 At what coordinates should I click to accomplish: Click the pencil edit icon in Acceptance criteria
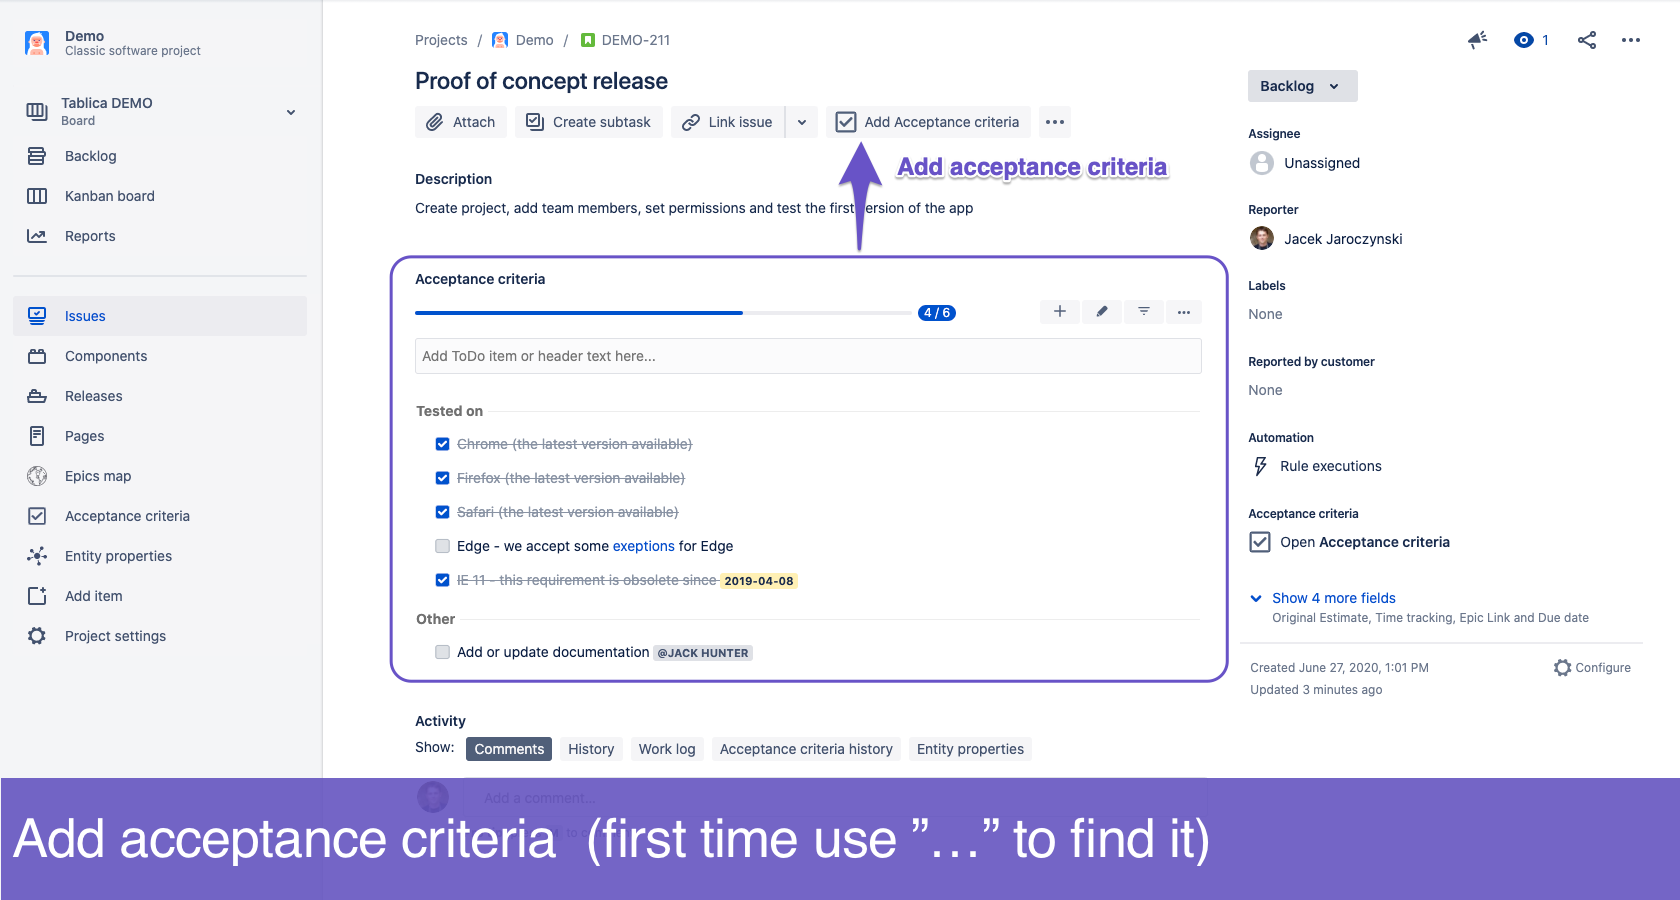(x=1102, y=312)
